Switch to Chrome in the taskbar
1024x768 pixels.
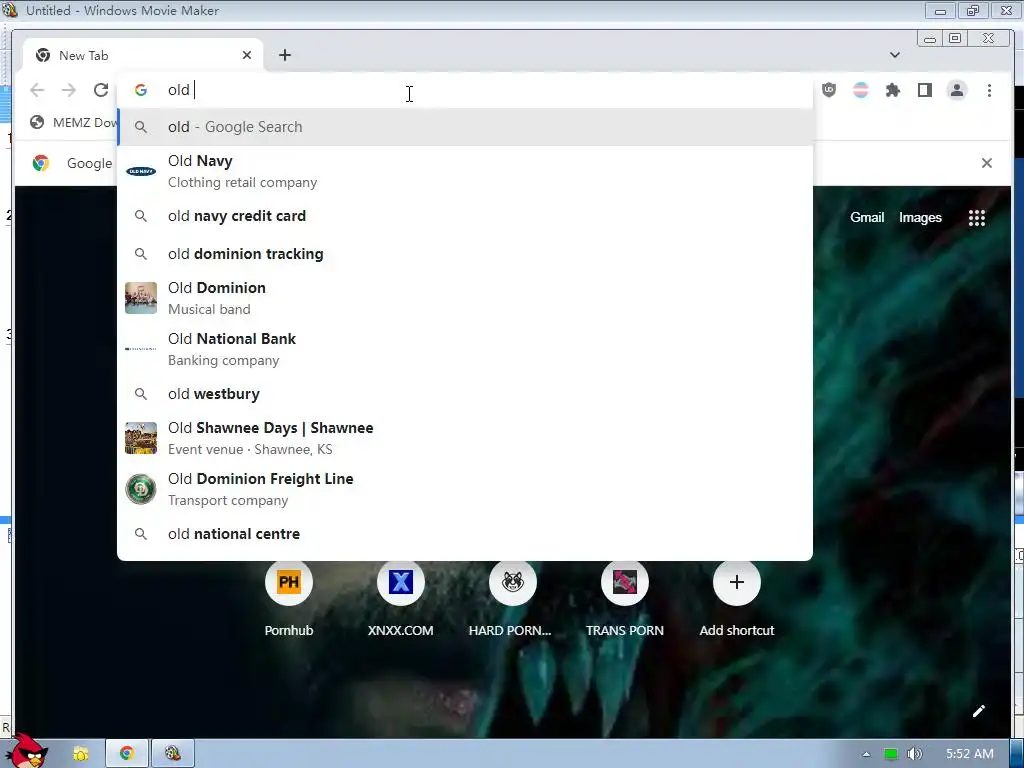(x=127, y=753)
